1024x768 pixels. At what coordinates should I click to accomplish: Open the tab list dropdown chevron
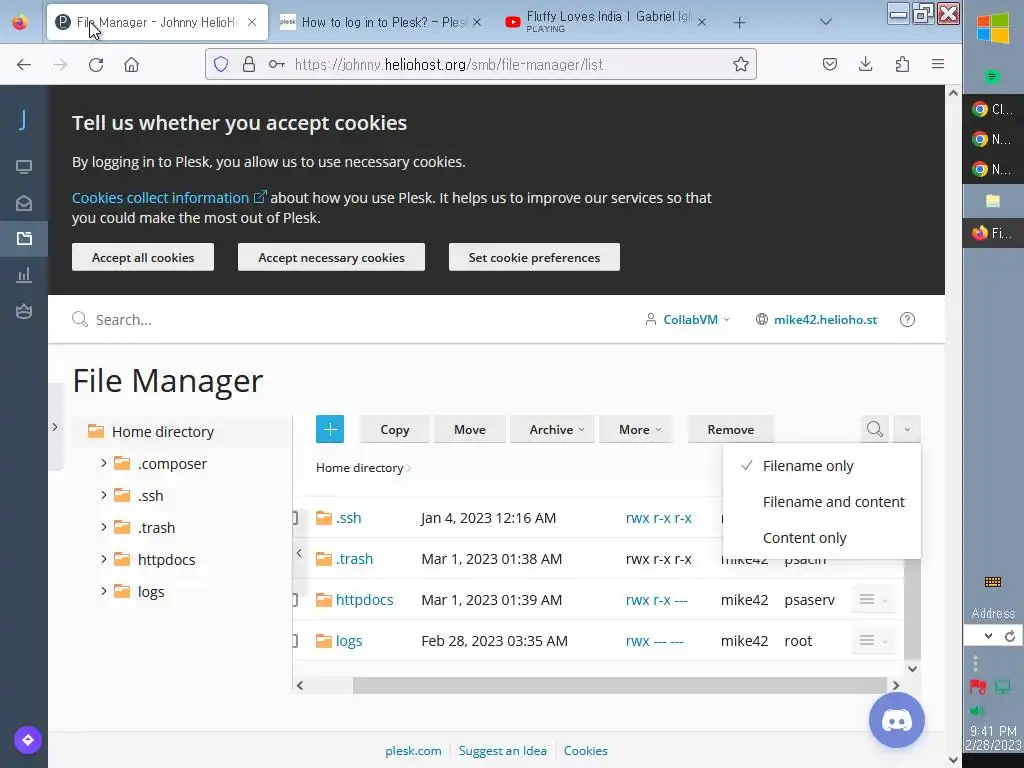click(x=825, y=22)
